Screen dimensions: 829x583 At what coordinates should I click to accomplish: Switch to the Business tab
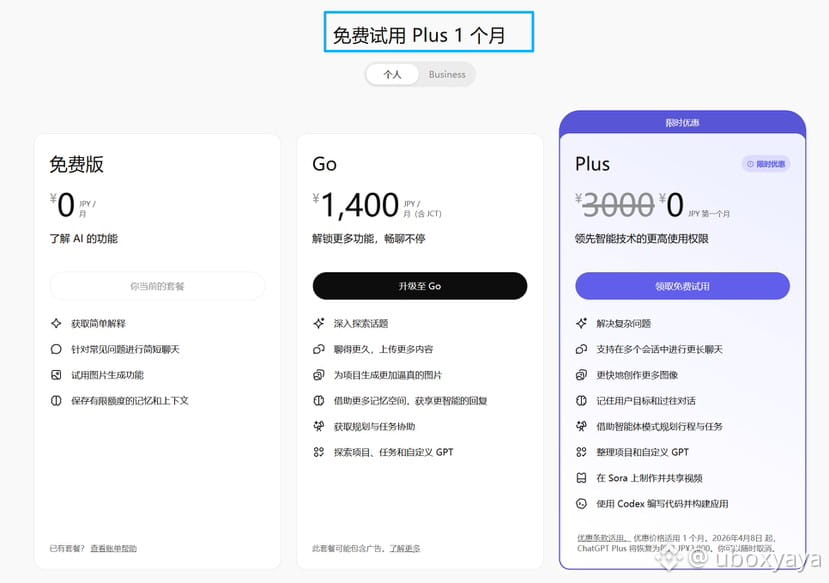click(447, 75)
